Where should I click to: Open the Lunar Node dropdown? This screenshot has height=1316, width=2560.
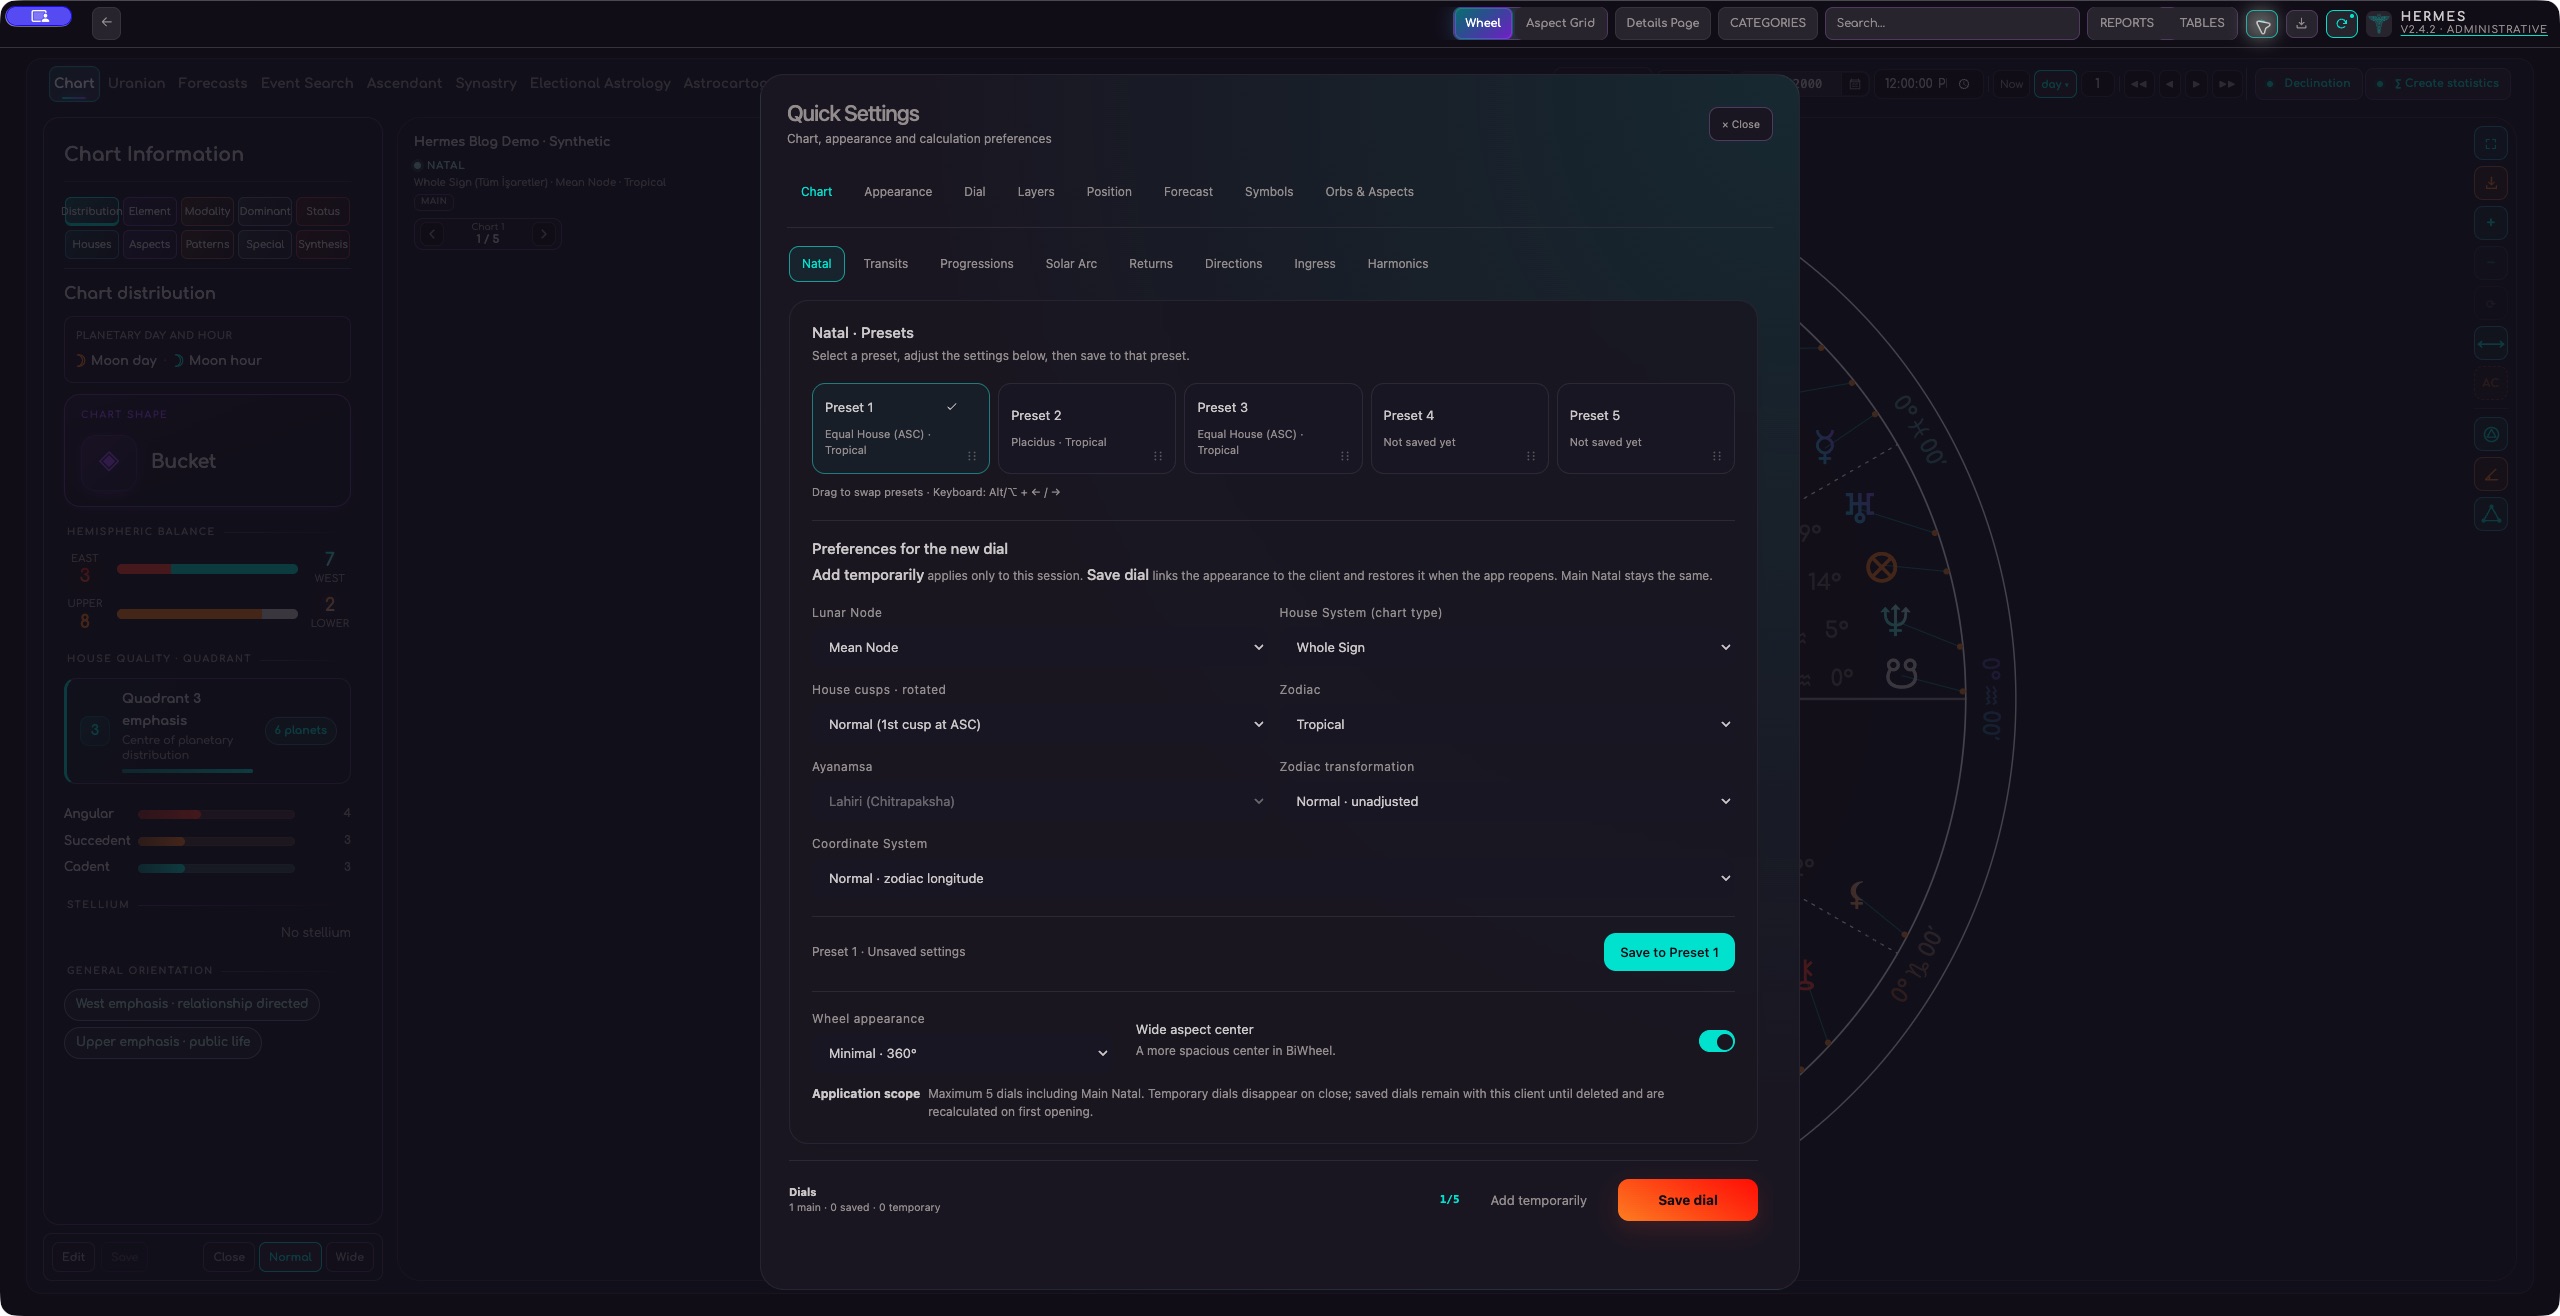pyautogui.click(x=1041, y=648)
